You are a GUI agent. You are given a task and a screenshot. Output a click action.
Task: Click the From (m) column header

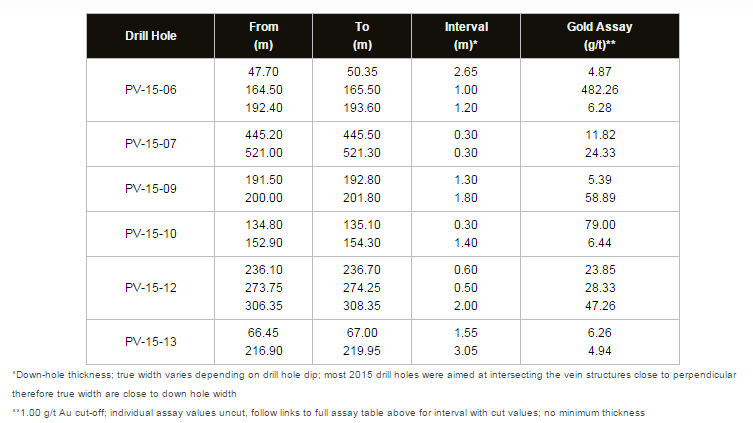click(263, 36)
